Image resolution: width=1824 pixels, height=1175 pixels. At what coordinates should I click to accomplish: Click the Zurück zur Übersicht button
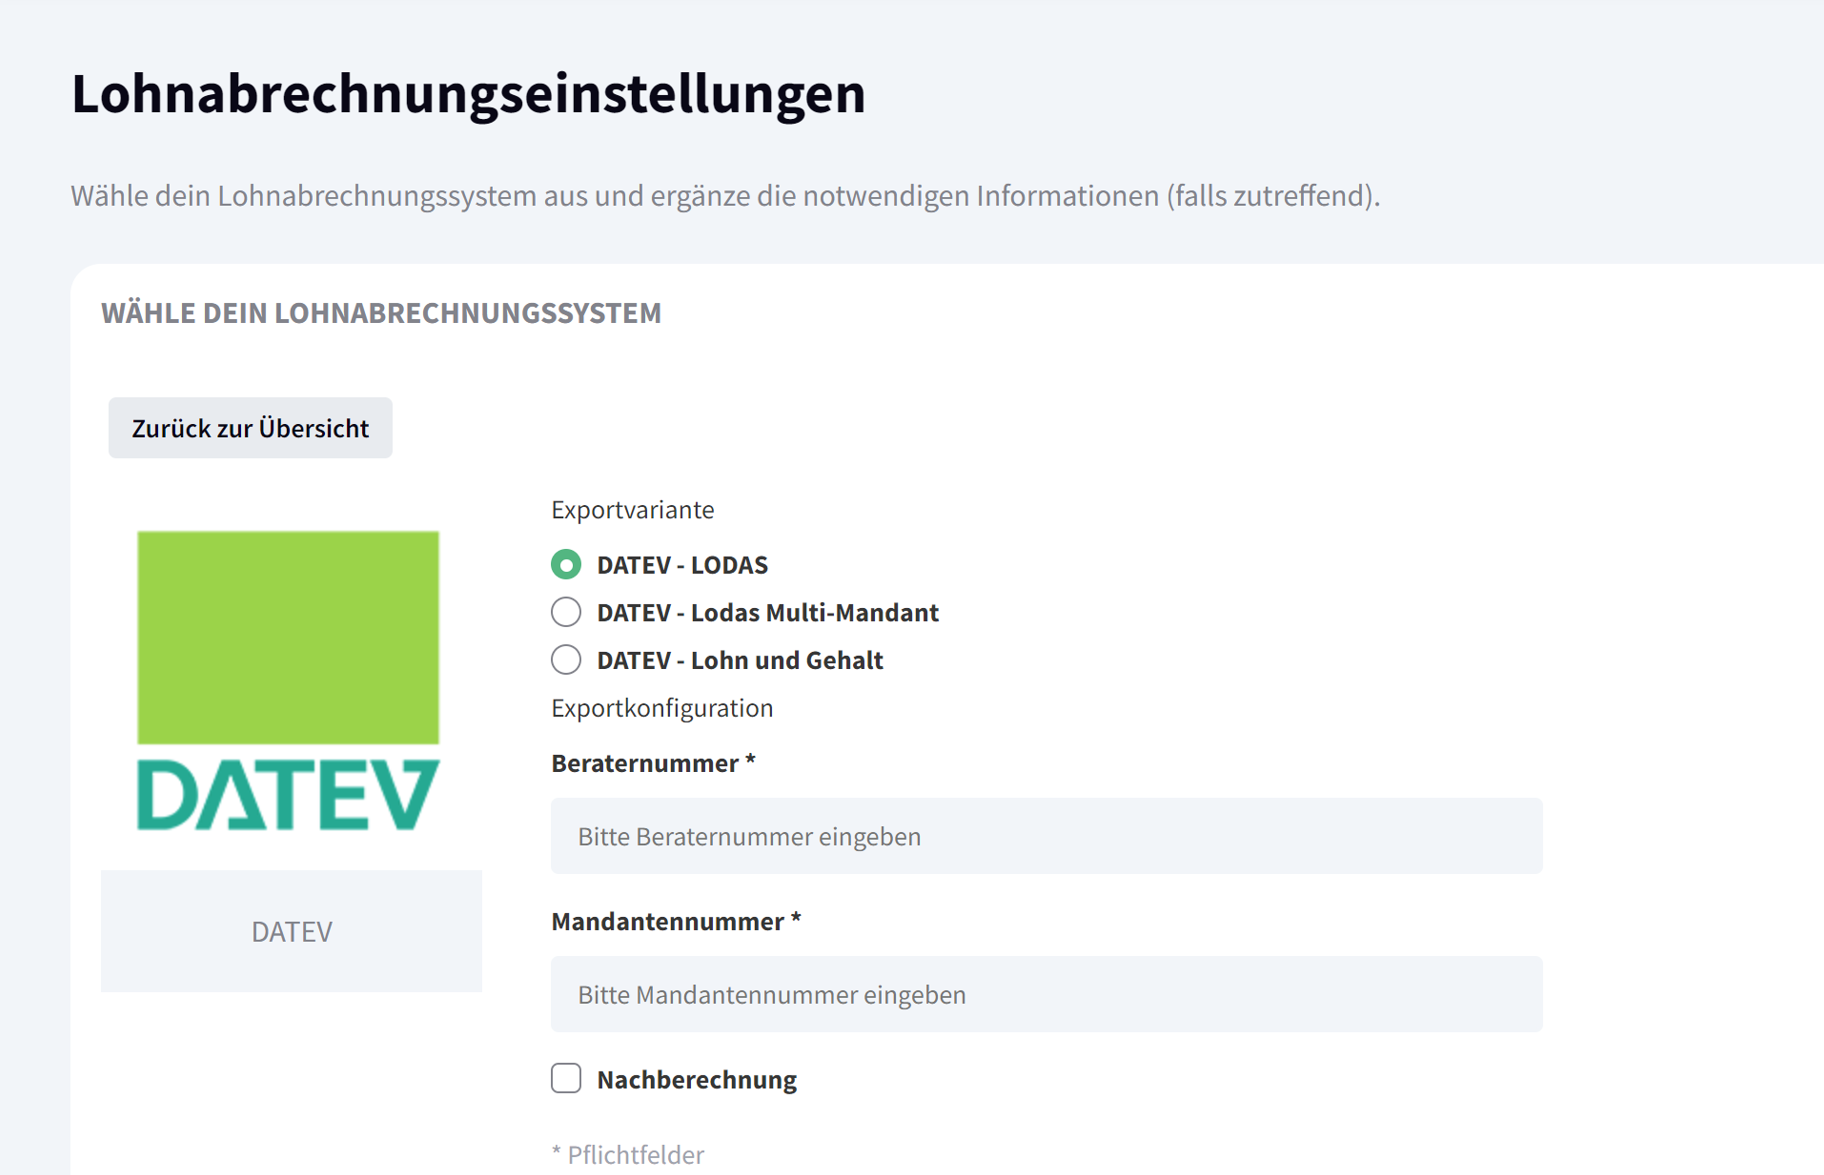point(250,428)
